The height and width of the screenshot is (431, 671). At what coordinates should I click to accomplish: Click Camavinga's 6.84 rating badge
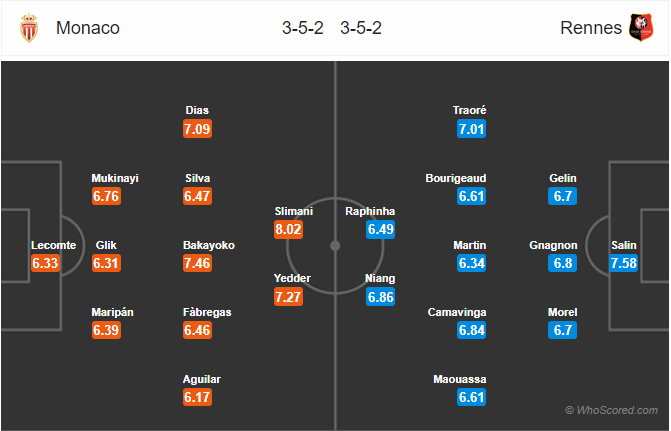[x=471, y=330]
